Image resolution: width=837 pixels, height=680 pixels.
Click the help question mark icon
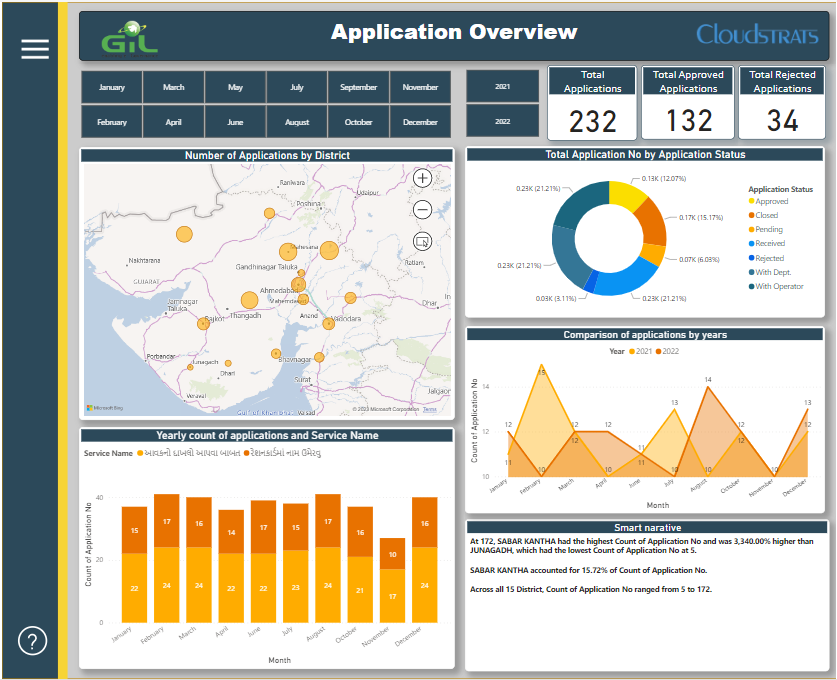[32, 641]
